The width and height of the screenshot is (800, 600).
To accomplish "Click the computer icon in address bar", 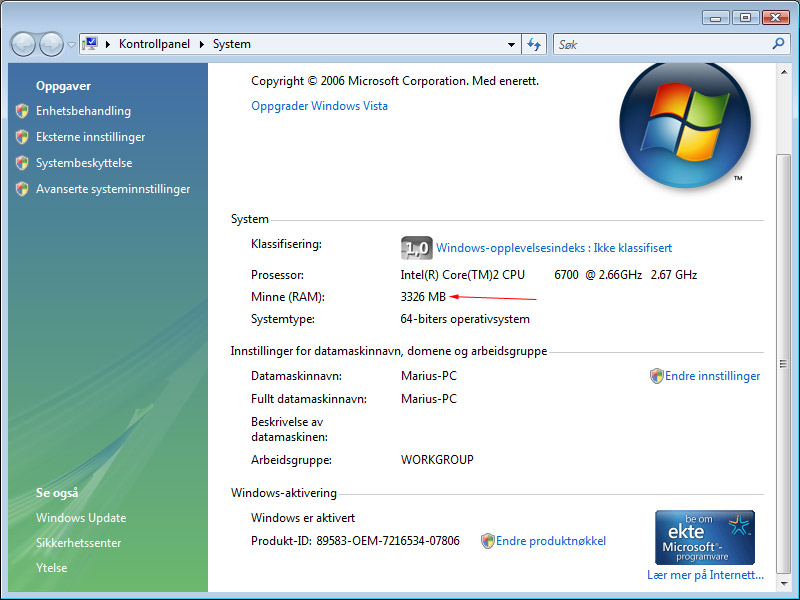I will click(90, 44).
